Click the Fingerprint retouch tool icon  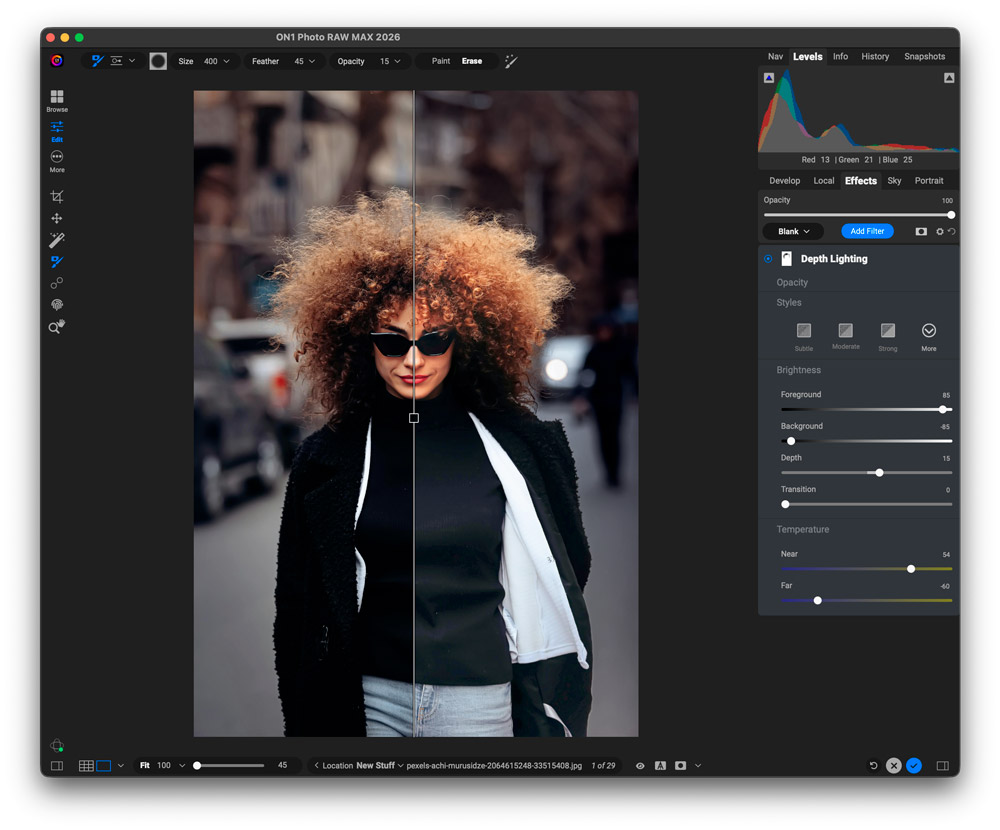[x=57, y=305]
